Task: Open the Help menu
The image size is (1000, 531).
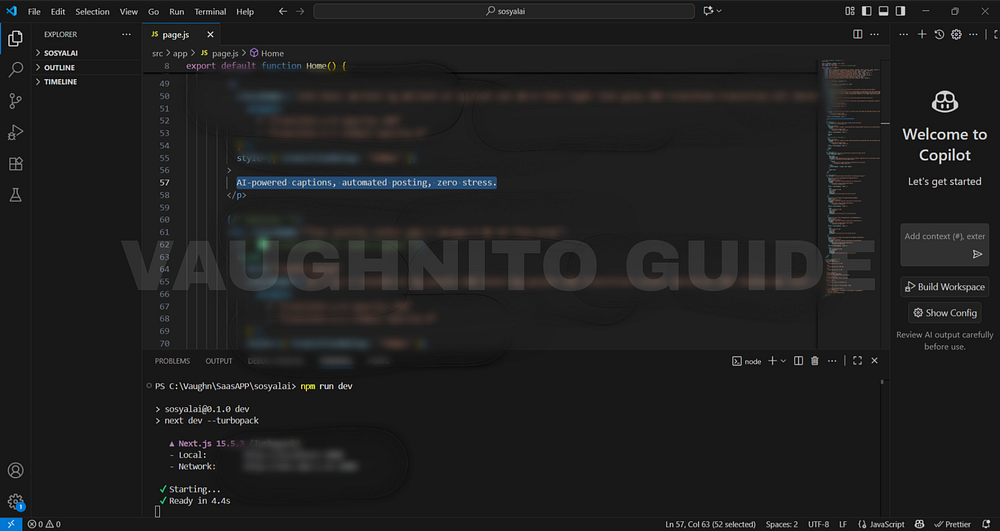Action: 245,11
